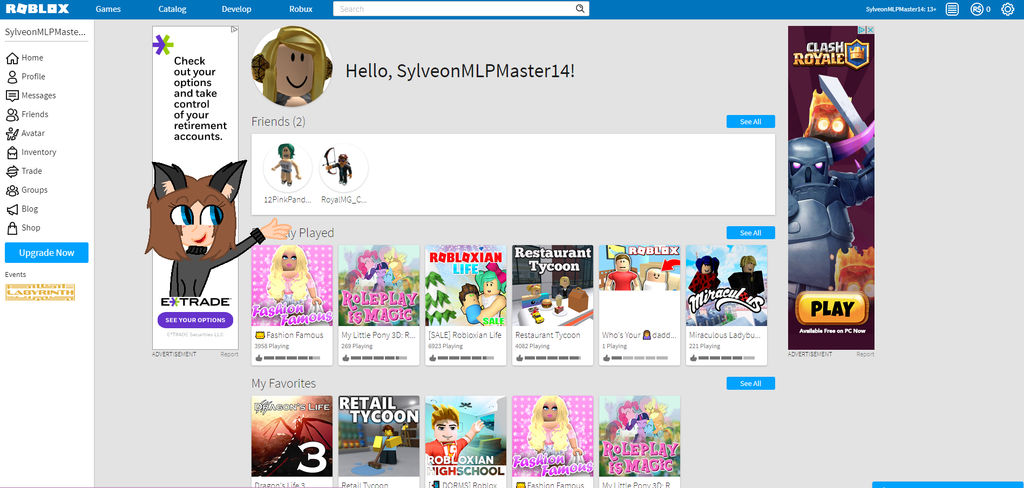Click See All for My Favorites

(x=750, y=383)
